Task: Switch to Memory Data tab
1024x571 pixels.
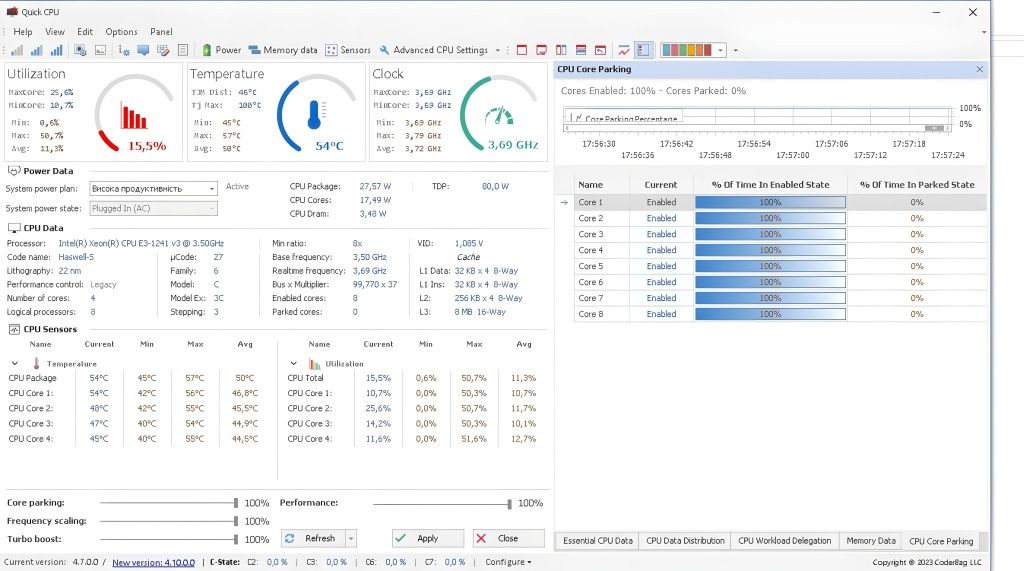Action: click(x=871, y=541)
